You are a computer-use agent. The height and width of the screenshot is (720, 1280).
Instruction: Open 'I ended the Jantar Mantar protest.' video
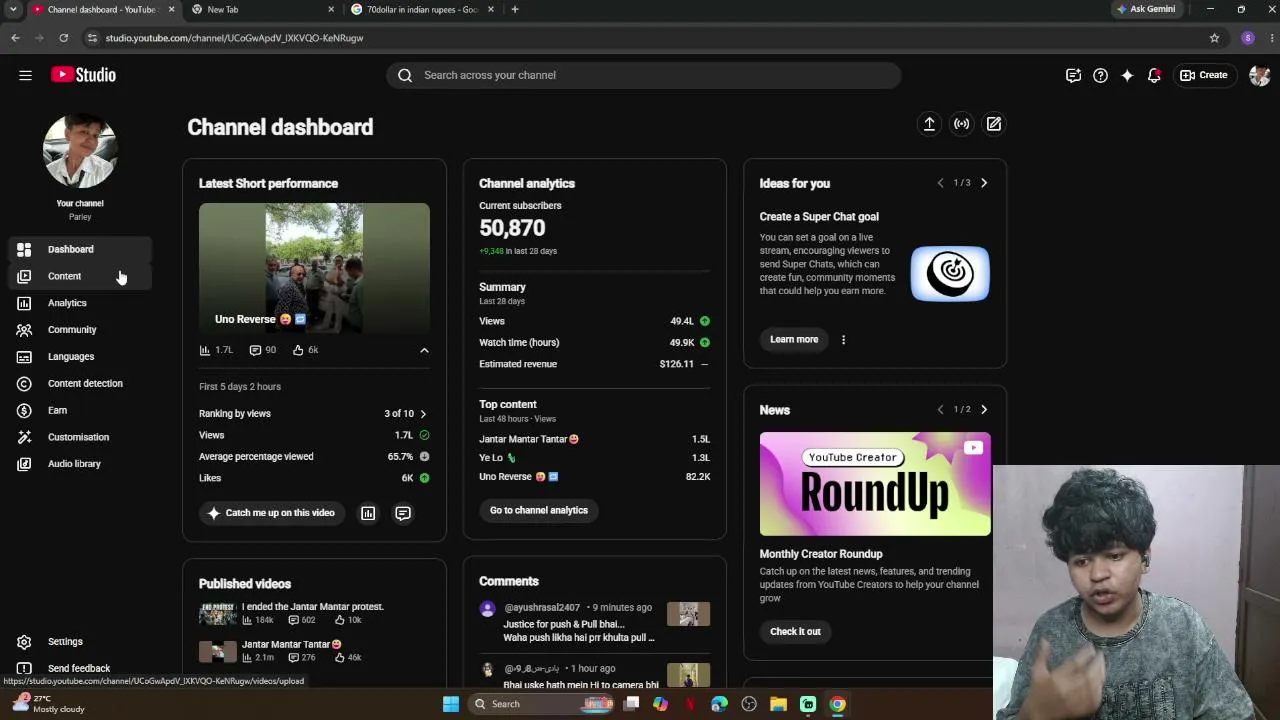[x=313, y=607]
